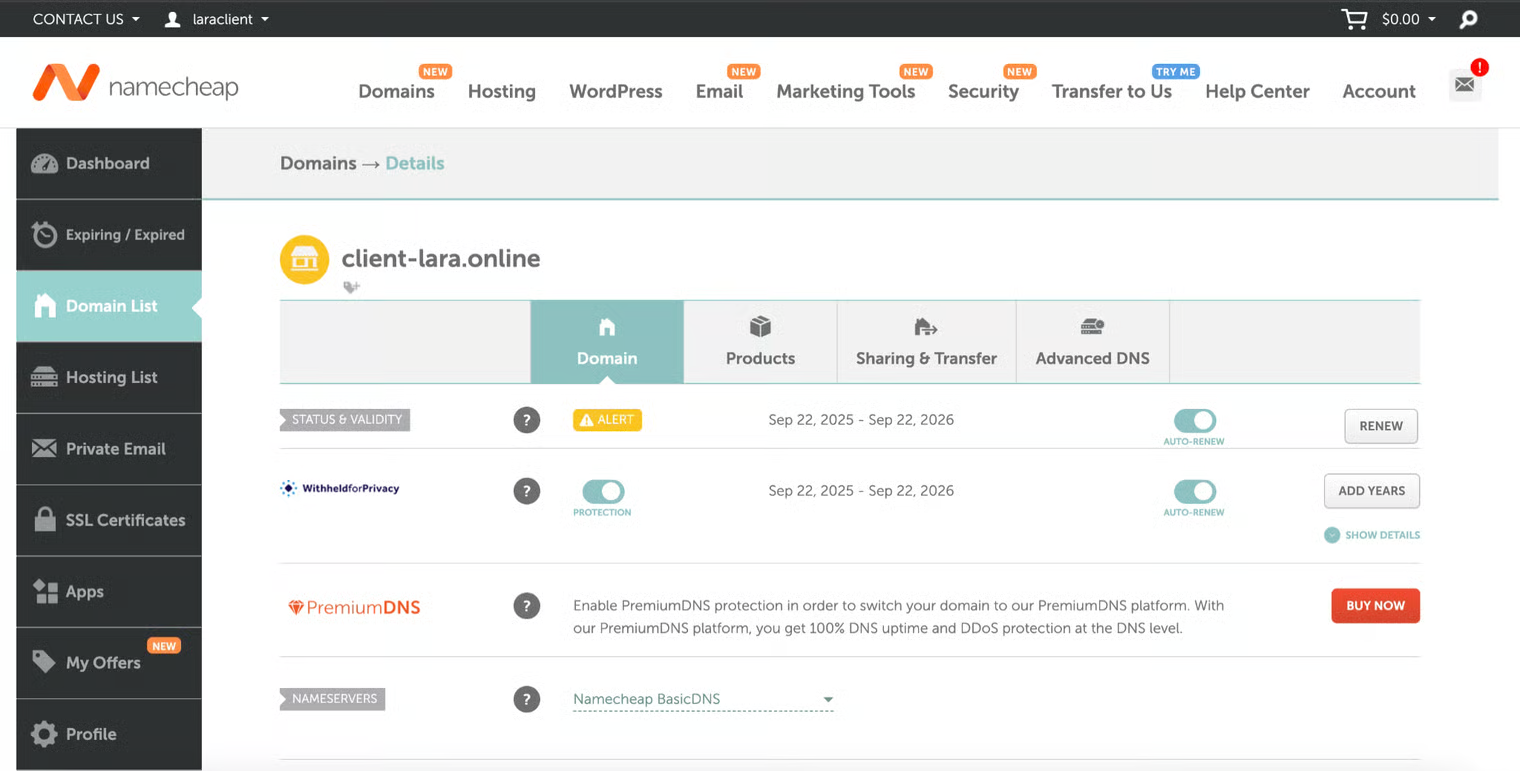The image size is (1520, 771).
Task: Open the Sharing & Transfer tab
Action: pyautogui.click(x=926, y=342)
